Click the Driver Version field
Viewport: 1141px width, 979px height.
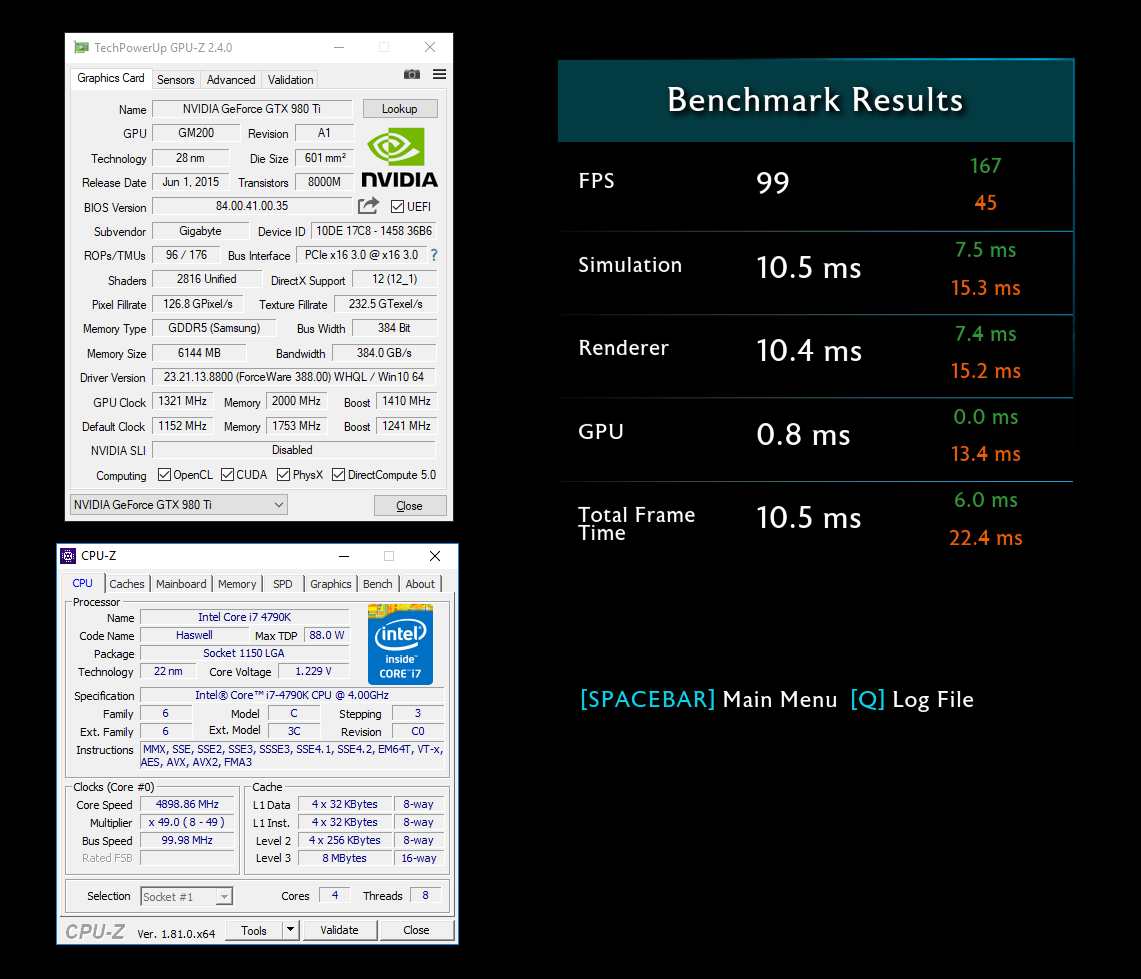pos(294,376)
